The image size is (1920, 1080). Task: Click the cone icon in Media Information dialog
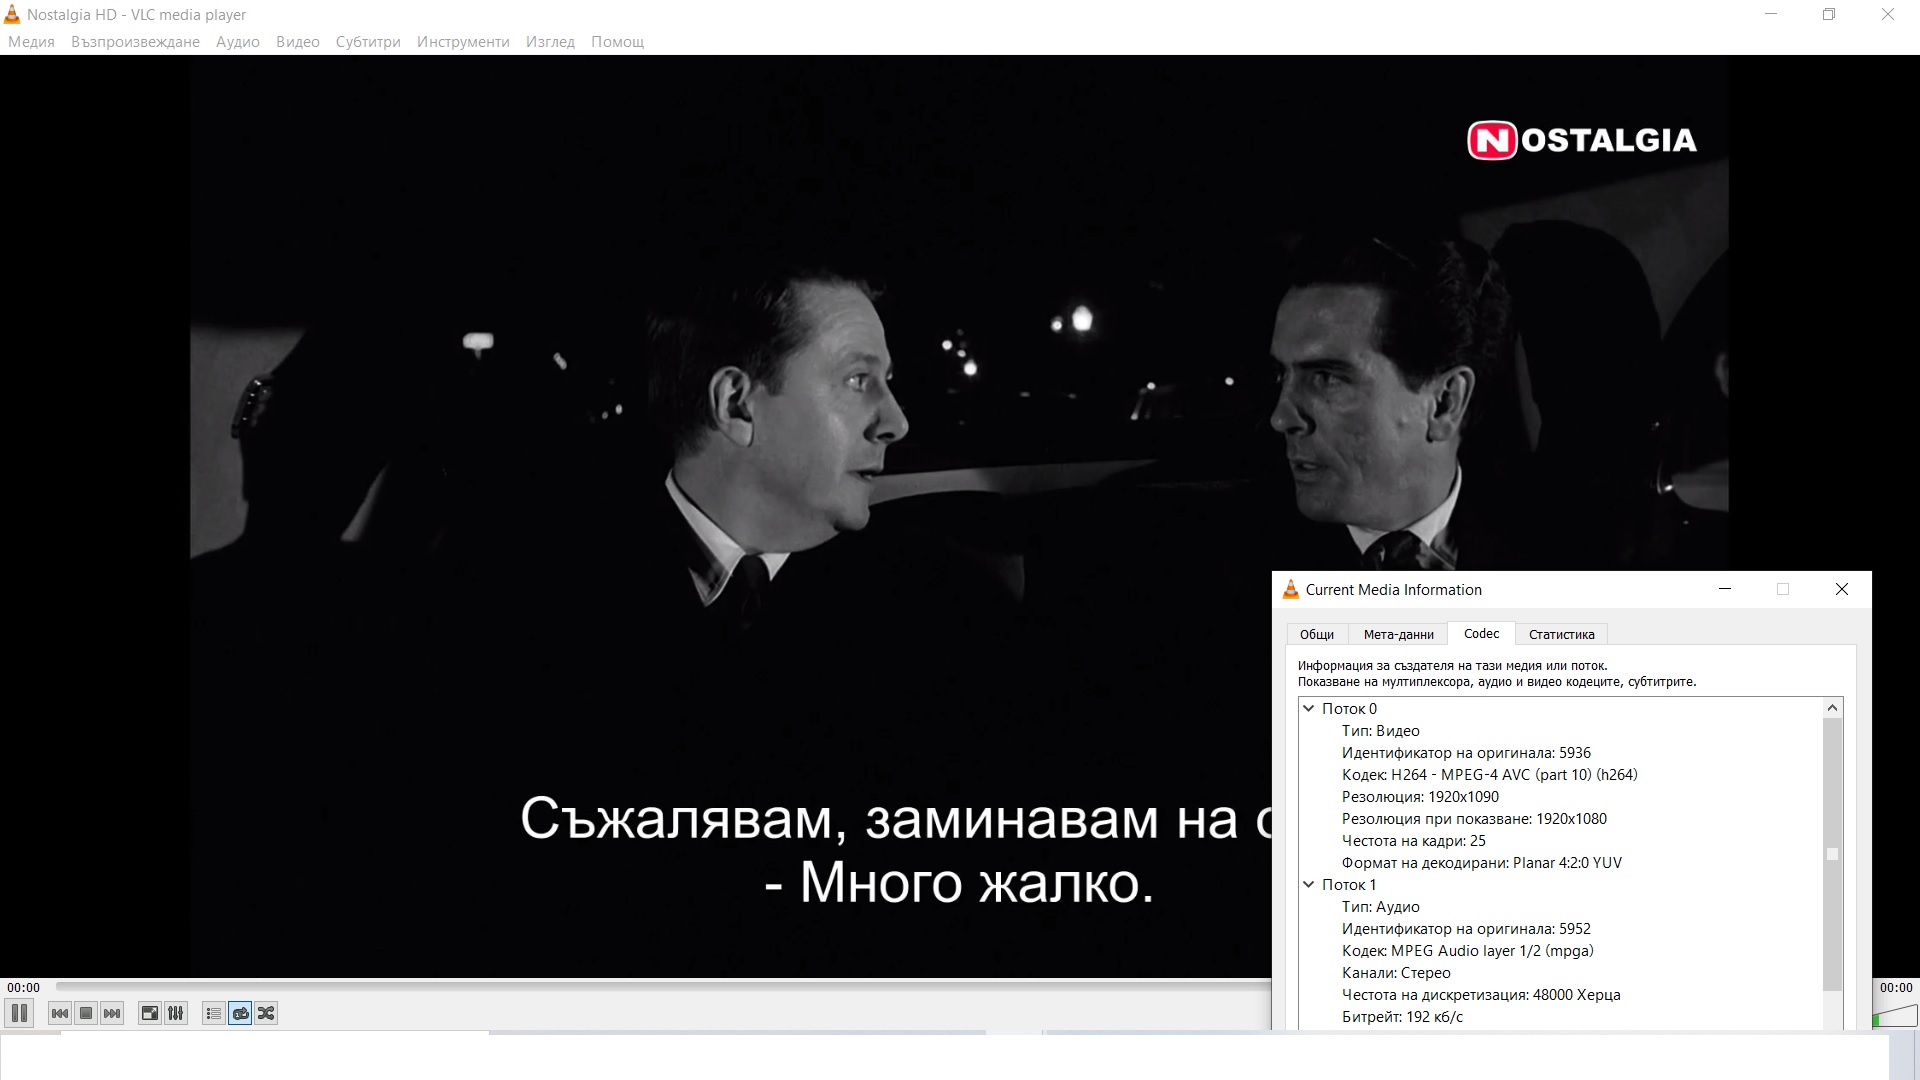tap(1291, 589)
